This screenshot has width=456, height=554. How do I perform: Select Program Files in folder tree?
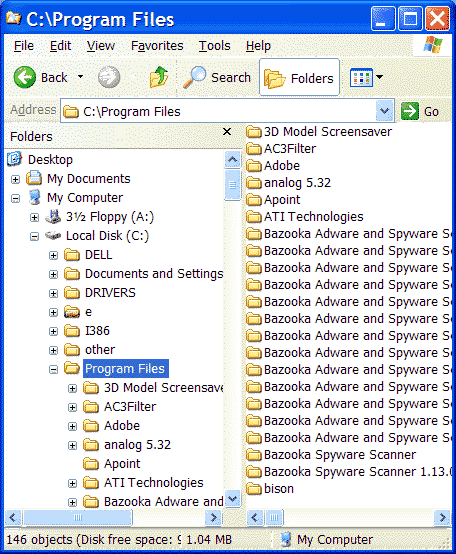click(x=125, y=369)
